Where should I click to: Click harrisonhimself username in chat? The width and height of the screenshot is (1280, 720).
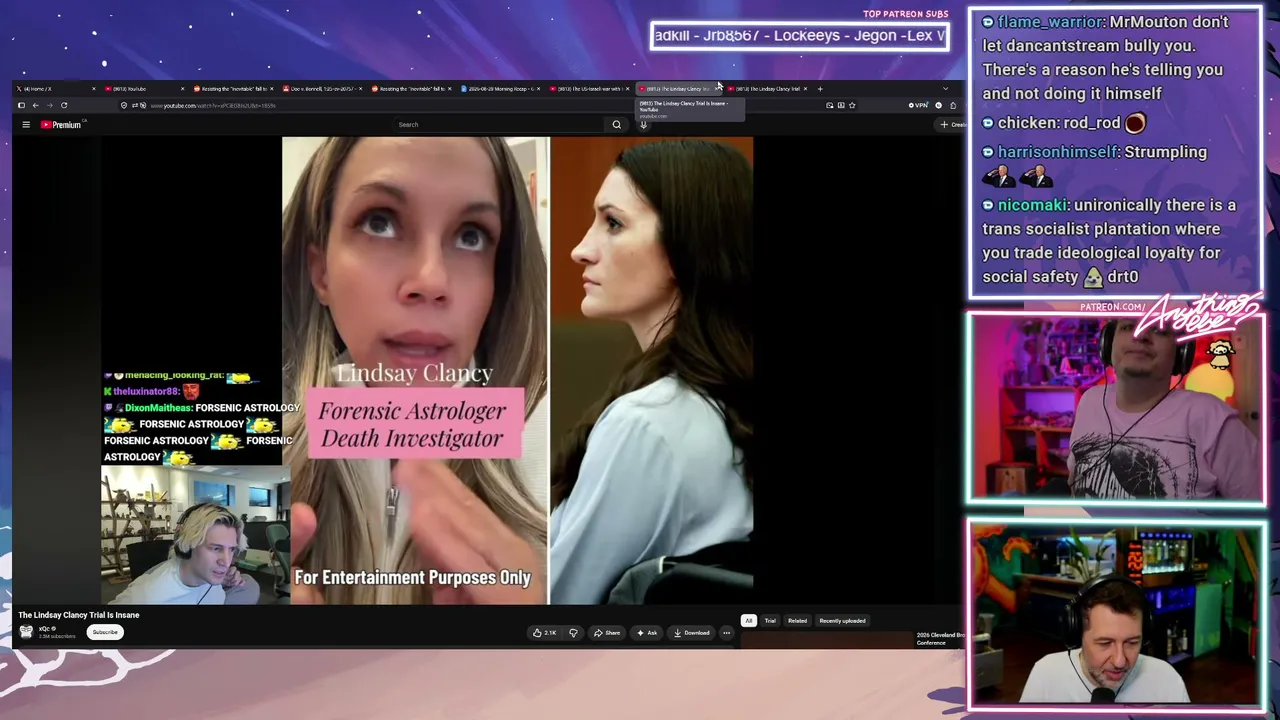pyautogui.click(x=1057, y=152)
